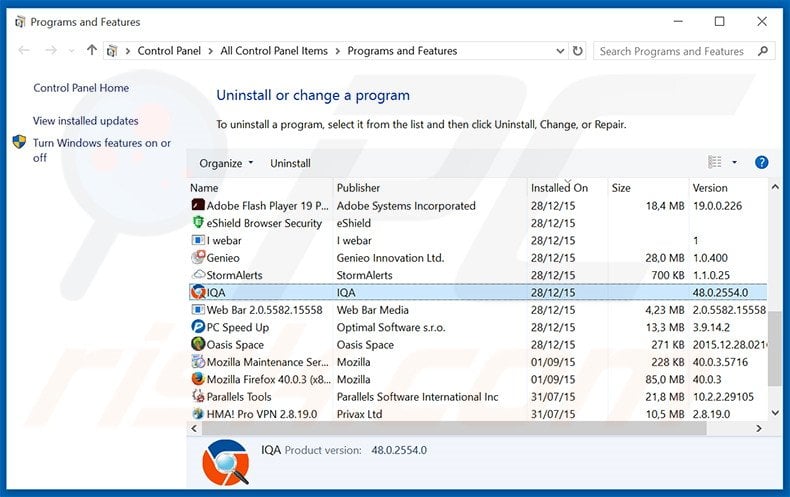Image resolution: width=790 pixels, height=497 pixels.
Task: Click the search magnifier icon
Action: coord(763,51)
